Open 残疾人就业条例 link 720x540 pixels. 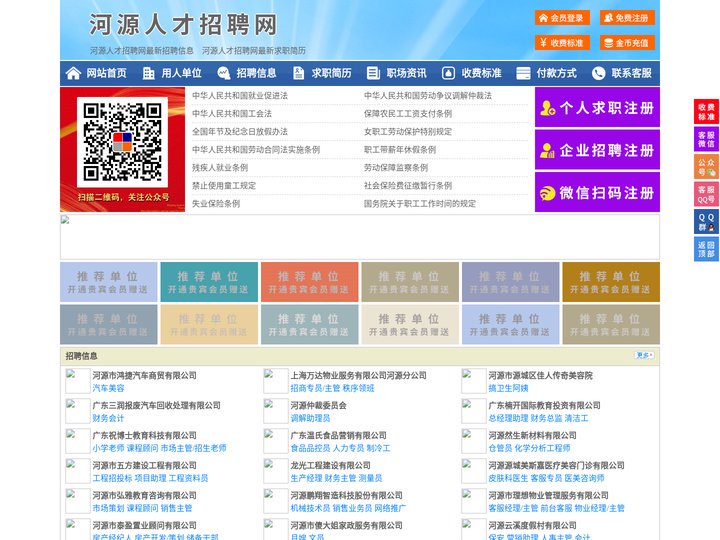click(220, 167)
